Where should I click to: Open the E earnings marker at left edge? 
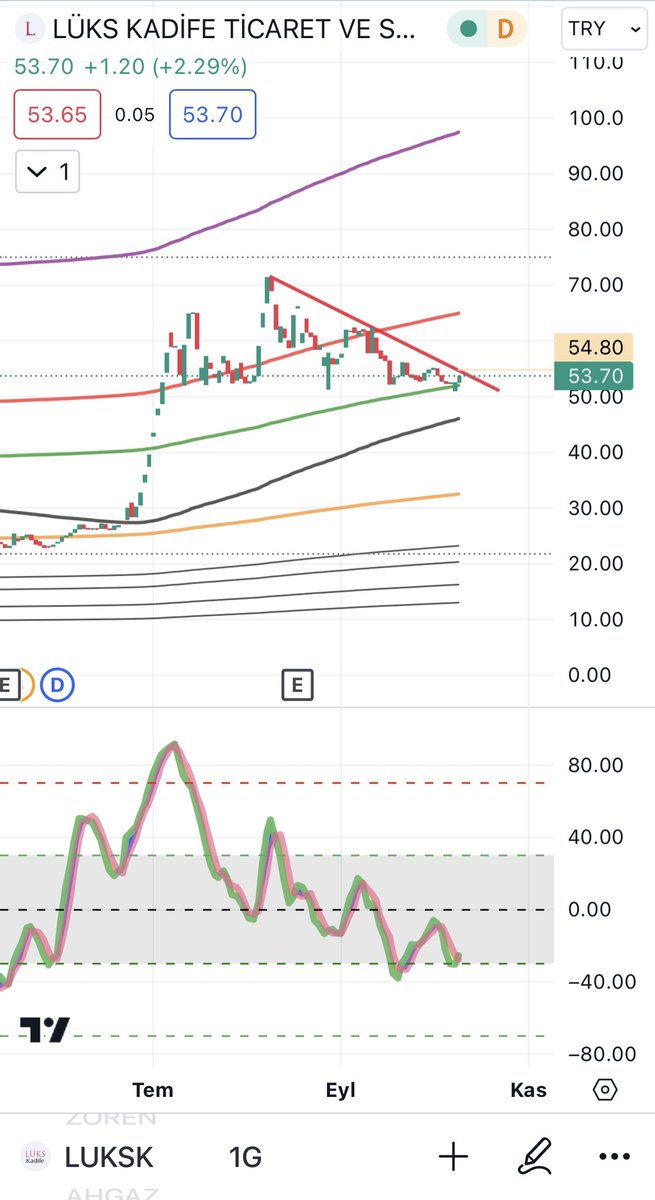pos(7,685)
